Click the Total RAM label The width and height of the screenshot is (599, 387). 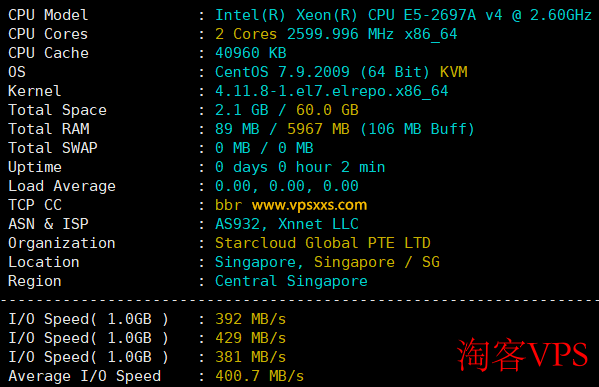click(49, 129)
